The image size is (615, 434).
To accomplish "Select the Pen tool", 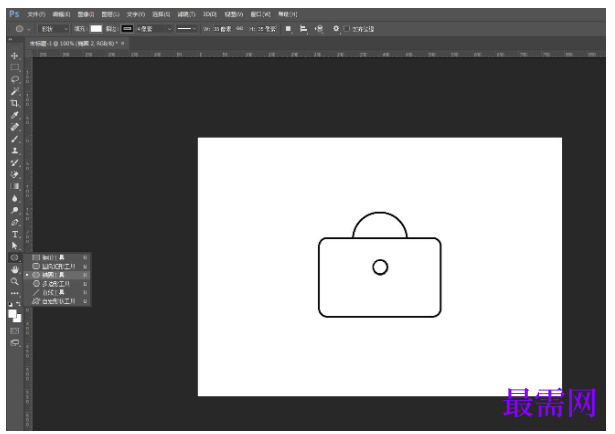I will (15, 222).
